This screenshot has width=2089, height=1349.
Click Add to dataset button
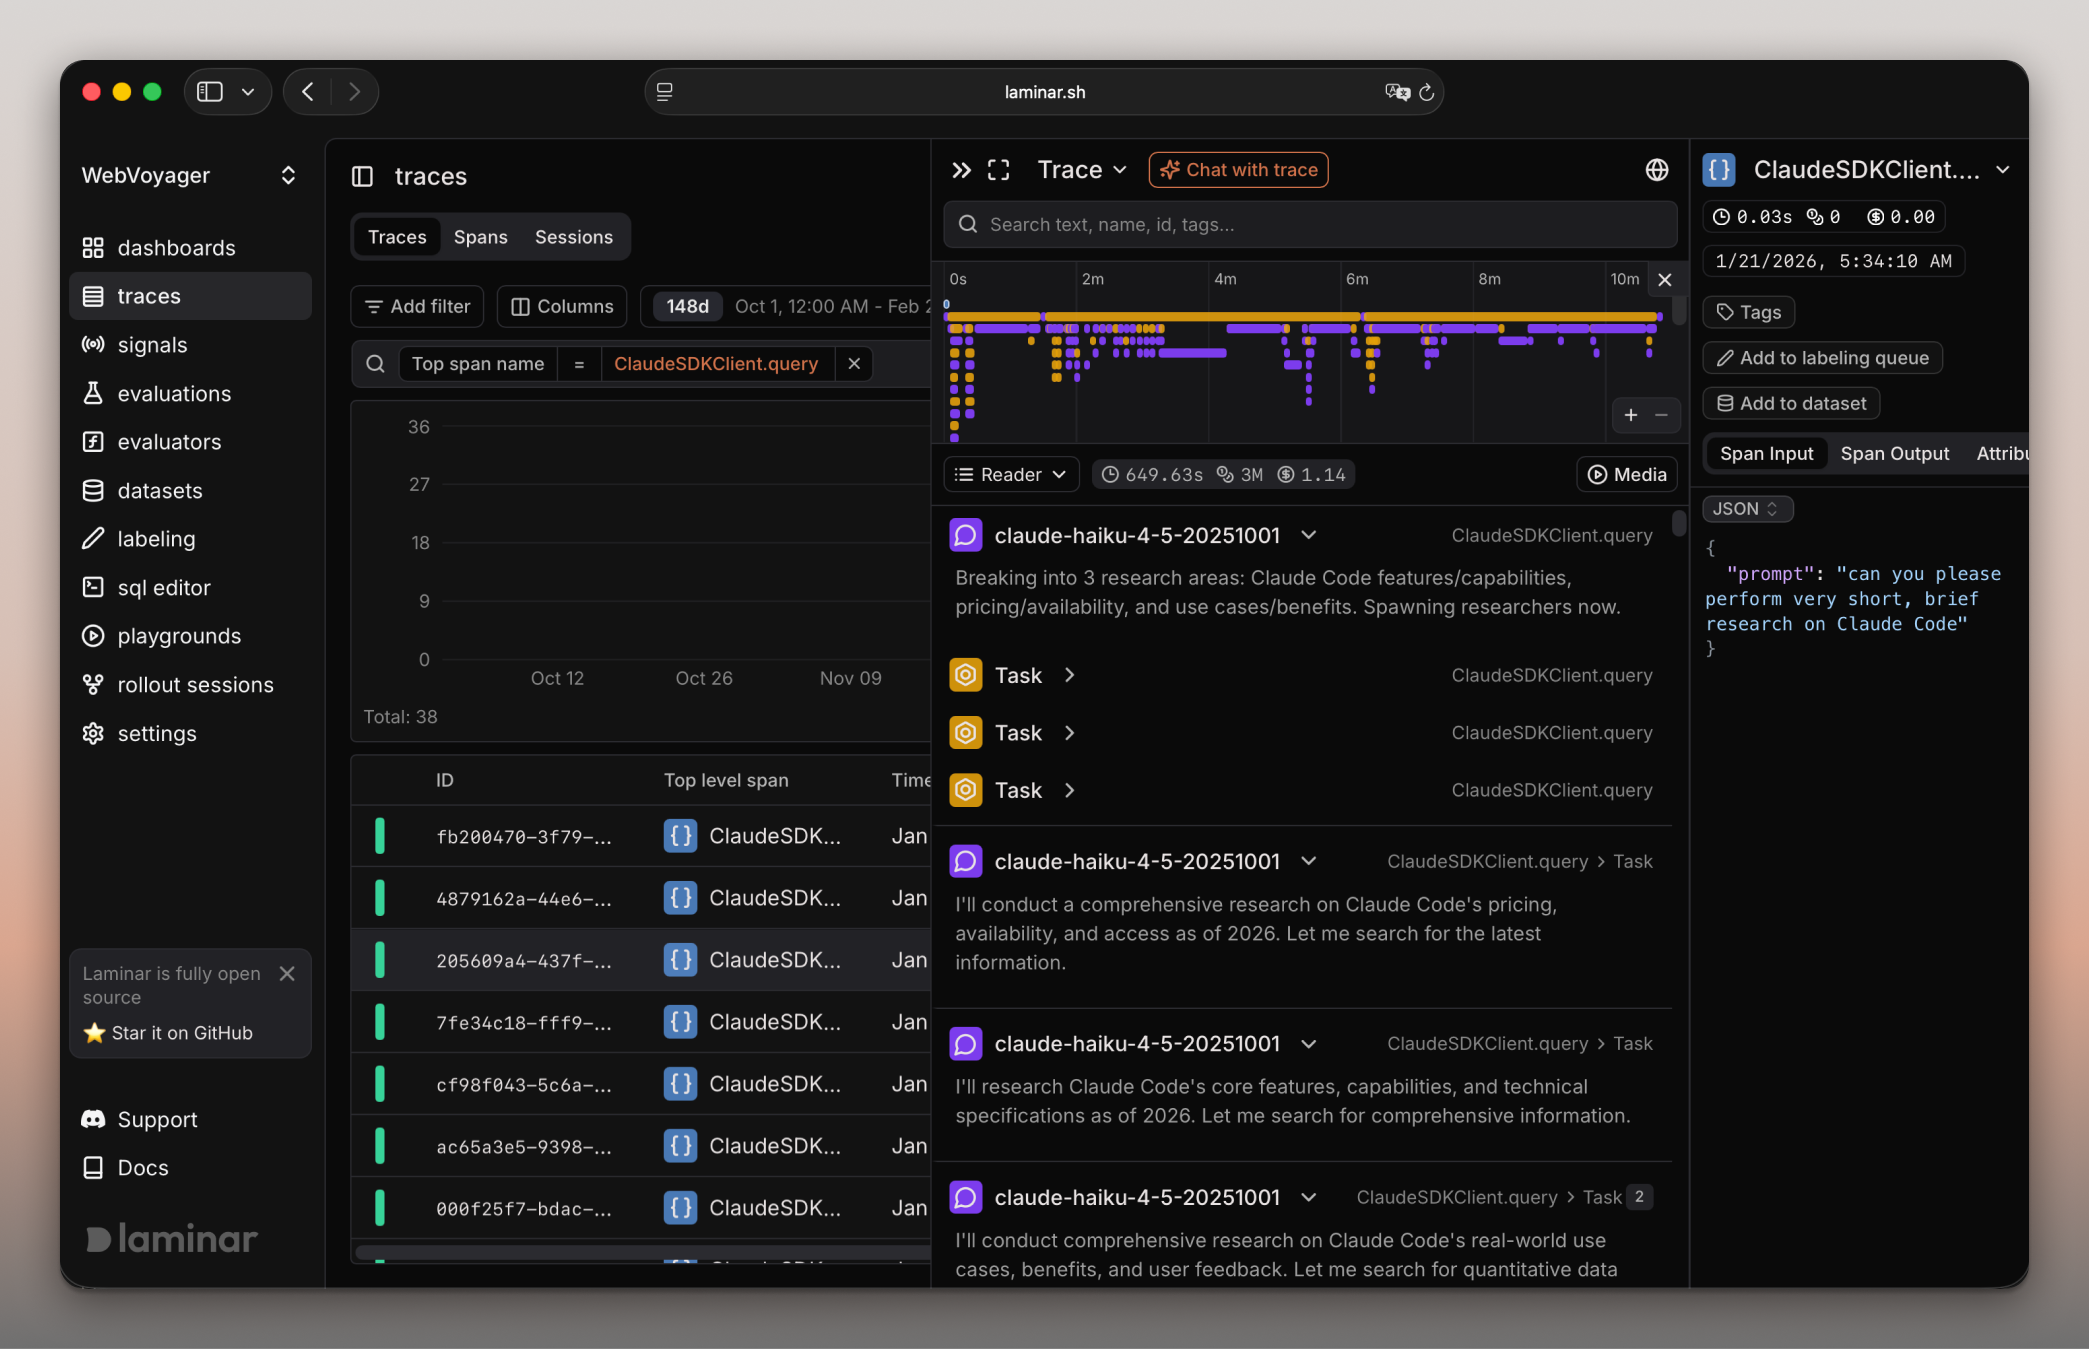[1791, 404]
